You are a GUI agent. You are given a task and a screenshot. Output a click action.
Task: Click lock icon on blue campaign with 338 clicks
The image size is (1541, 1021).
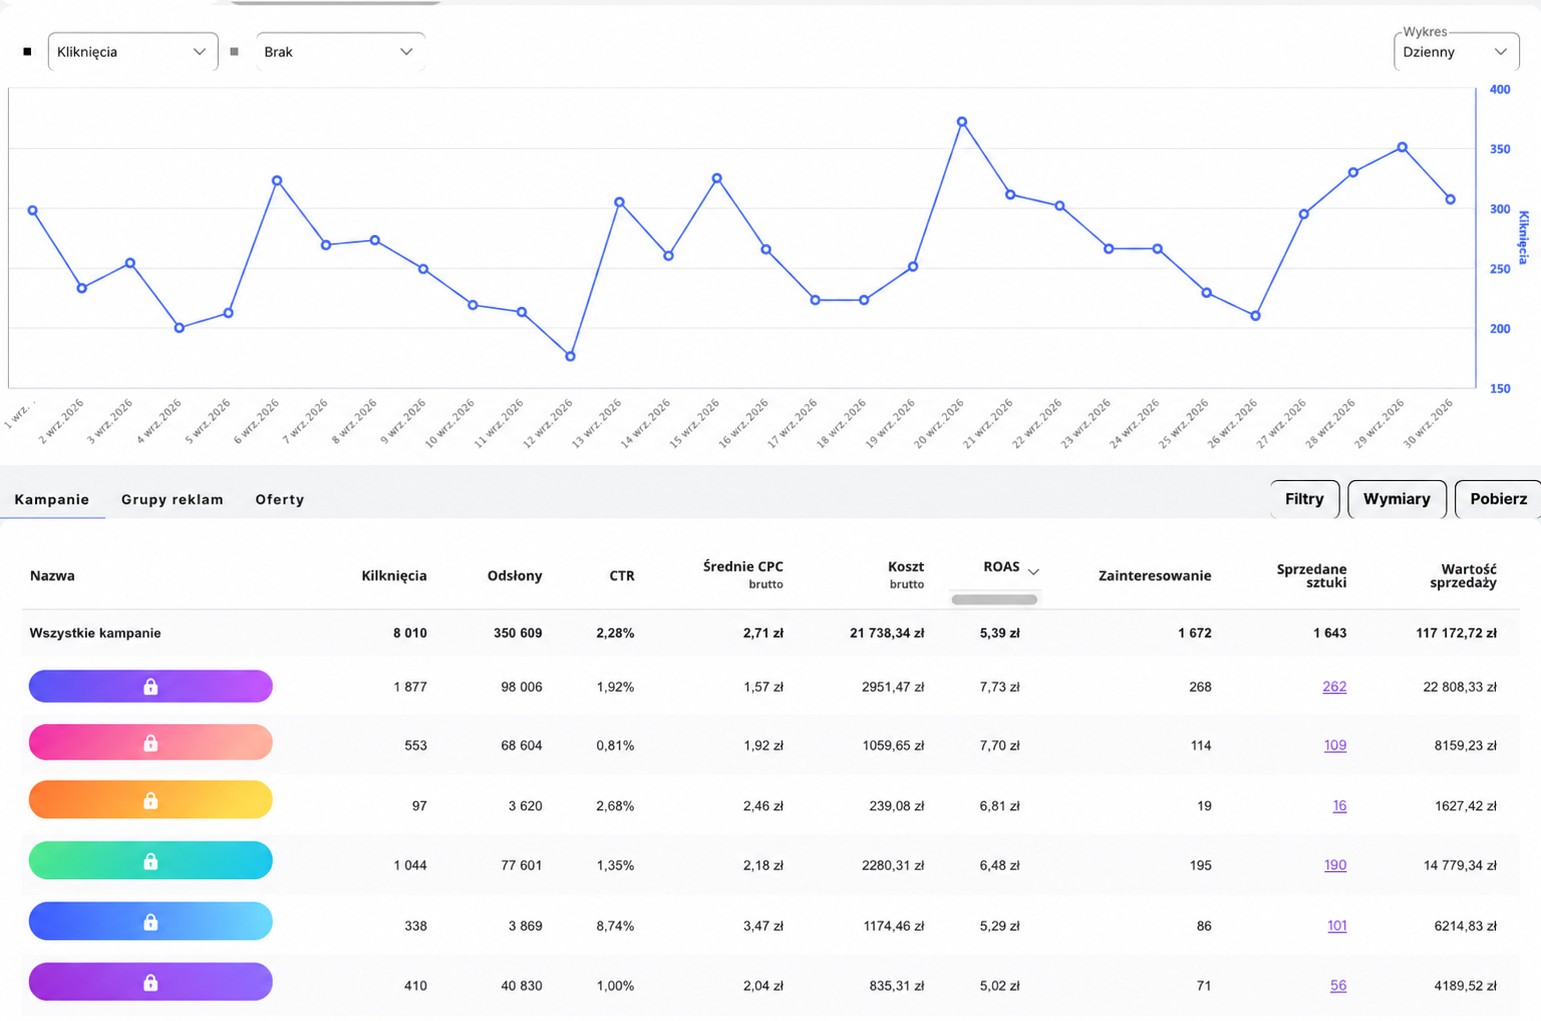coord(150,922)
